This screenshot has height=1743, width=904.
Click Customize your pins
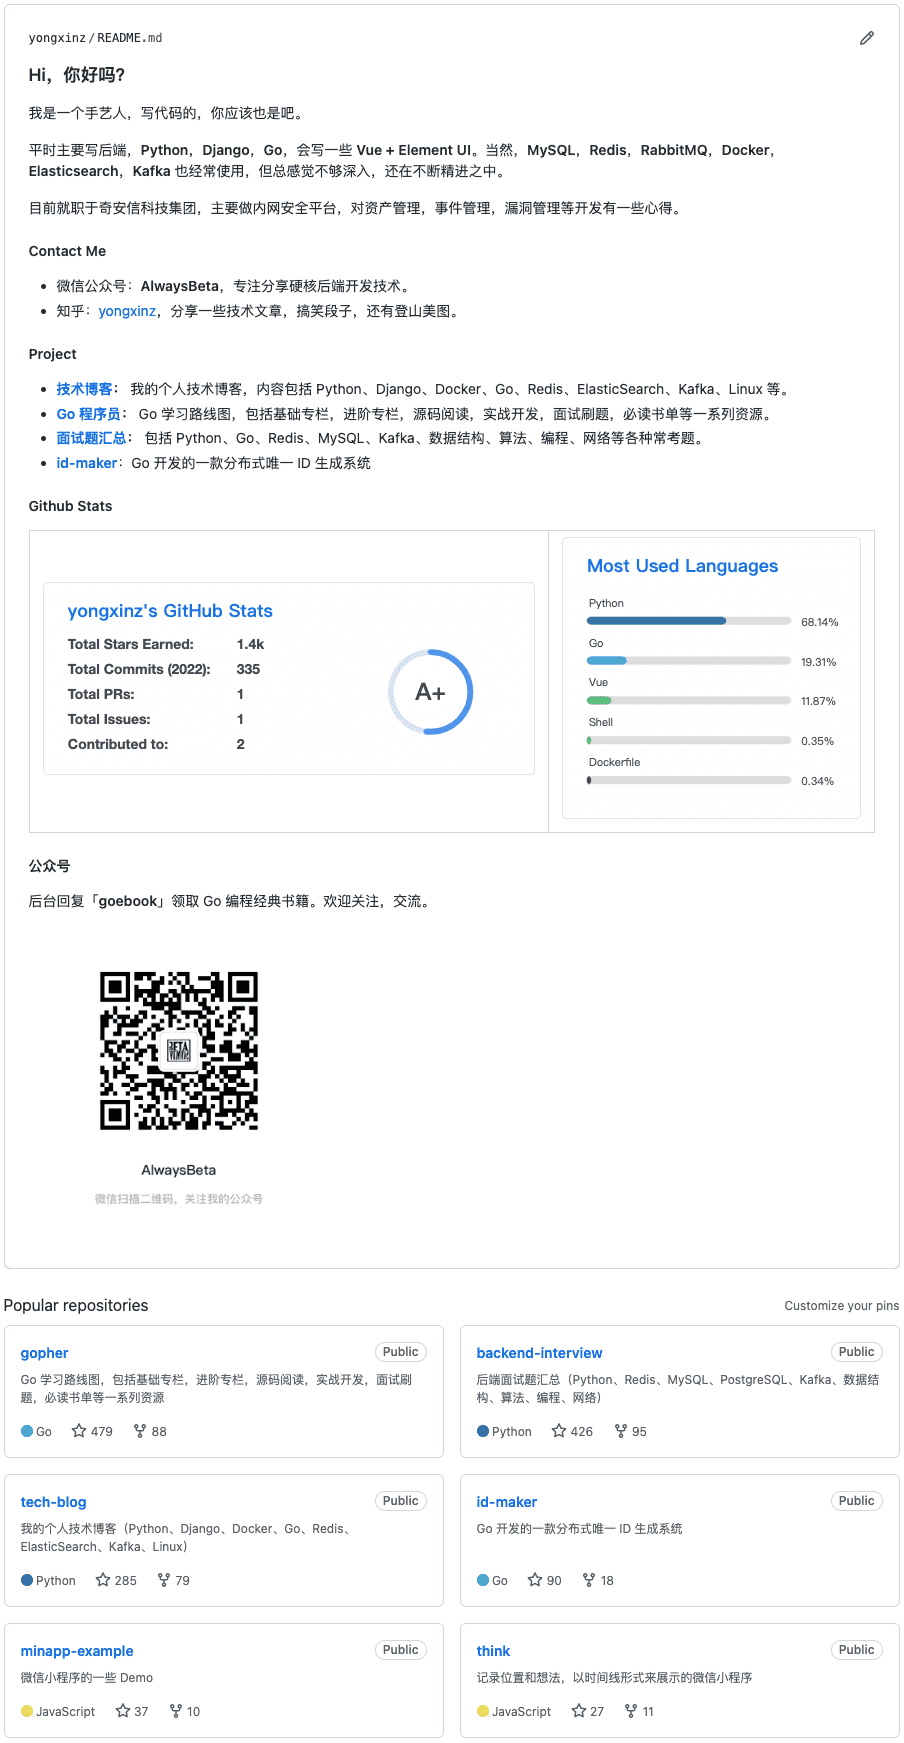pos(842,1305)
